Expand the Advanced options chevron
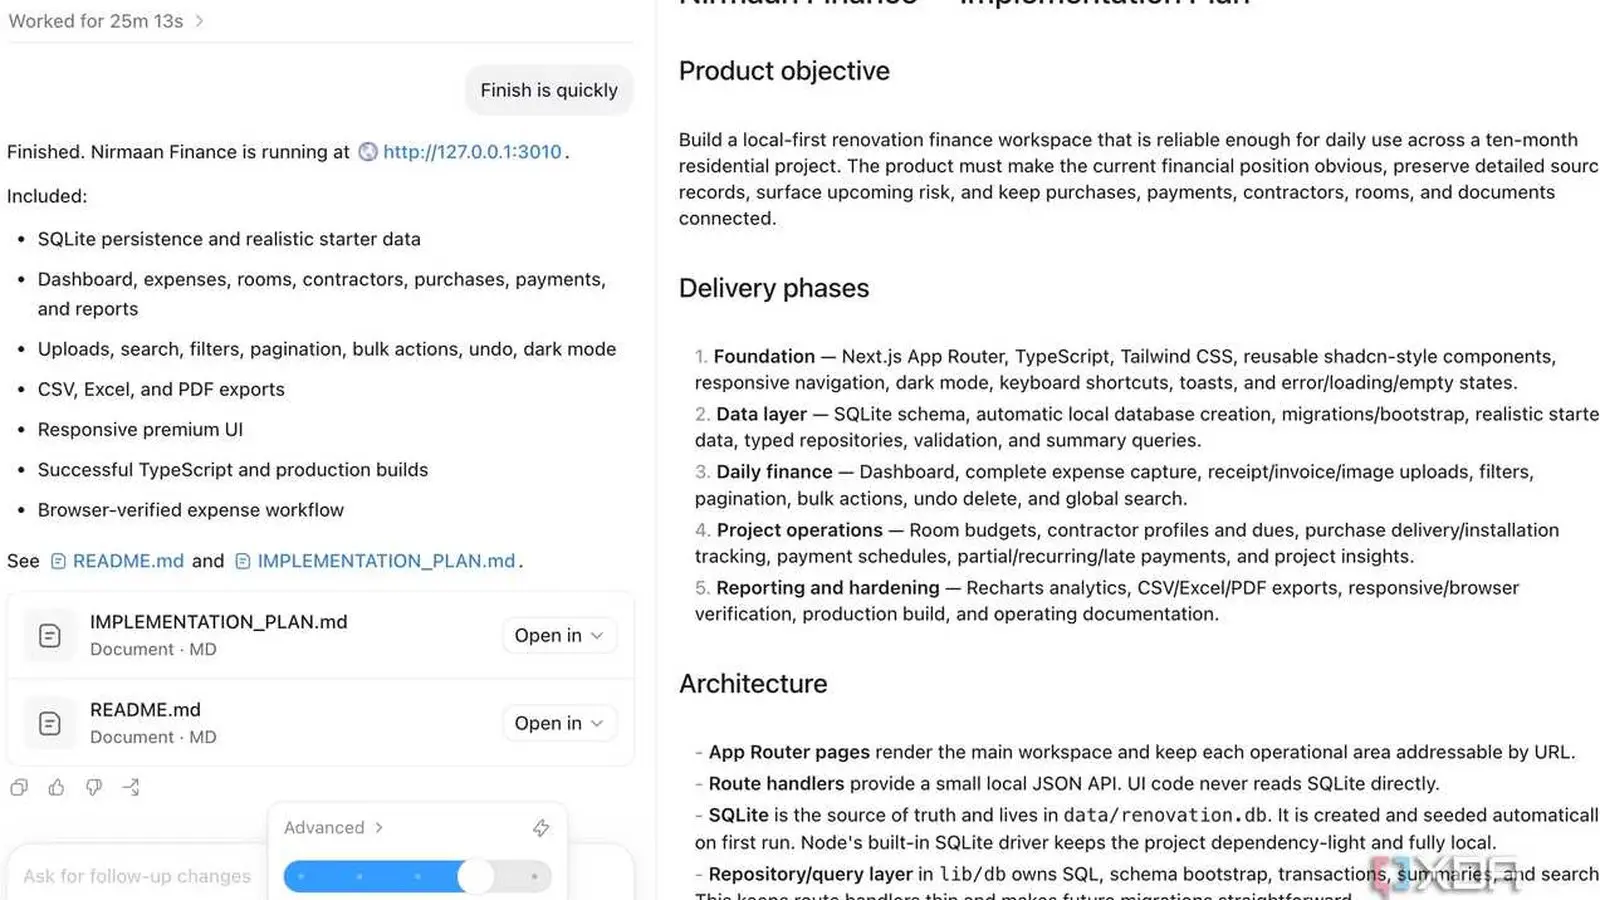The width and height of the screenshot is (1600, 900). (379, 828)
